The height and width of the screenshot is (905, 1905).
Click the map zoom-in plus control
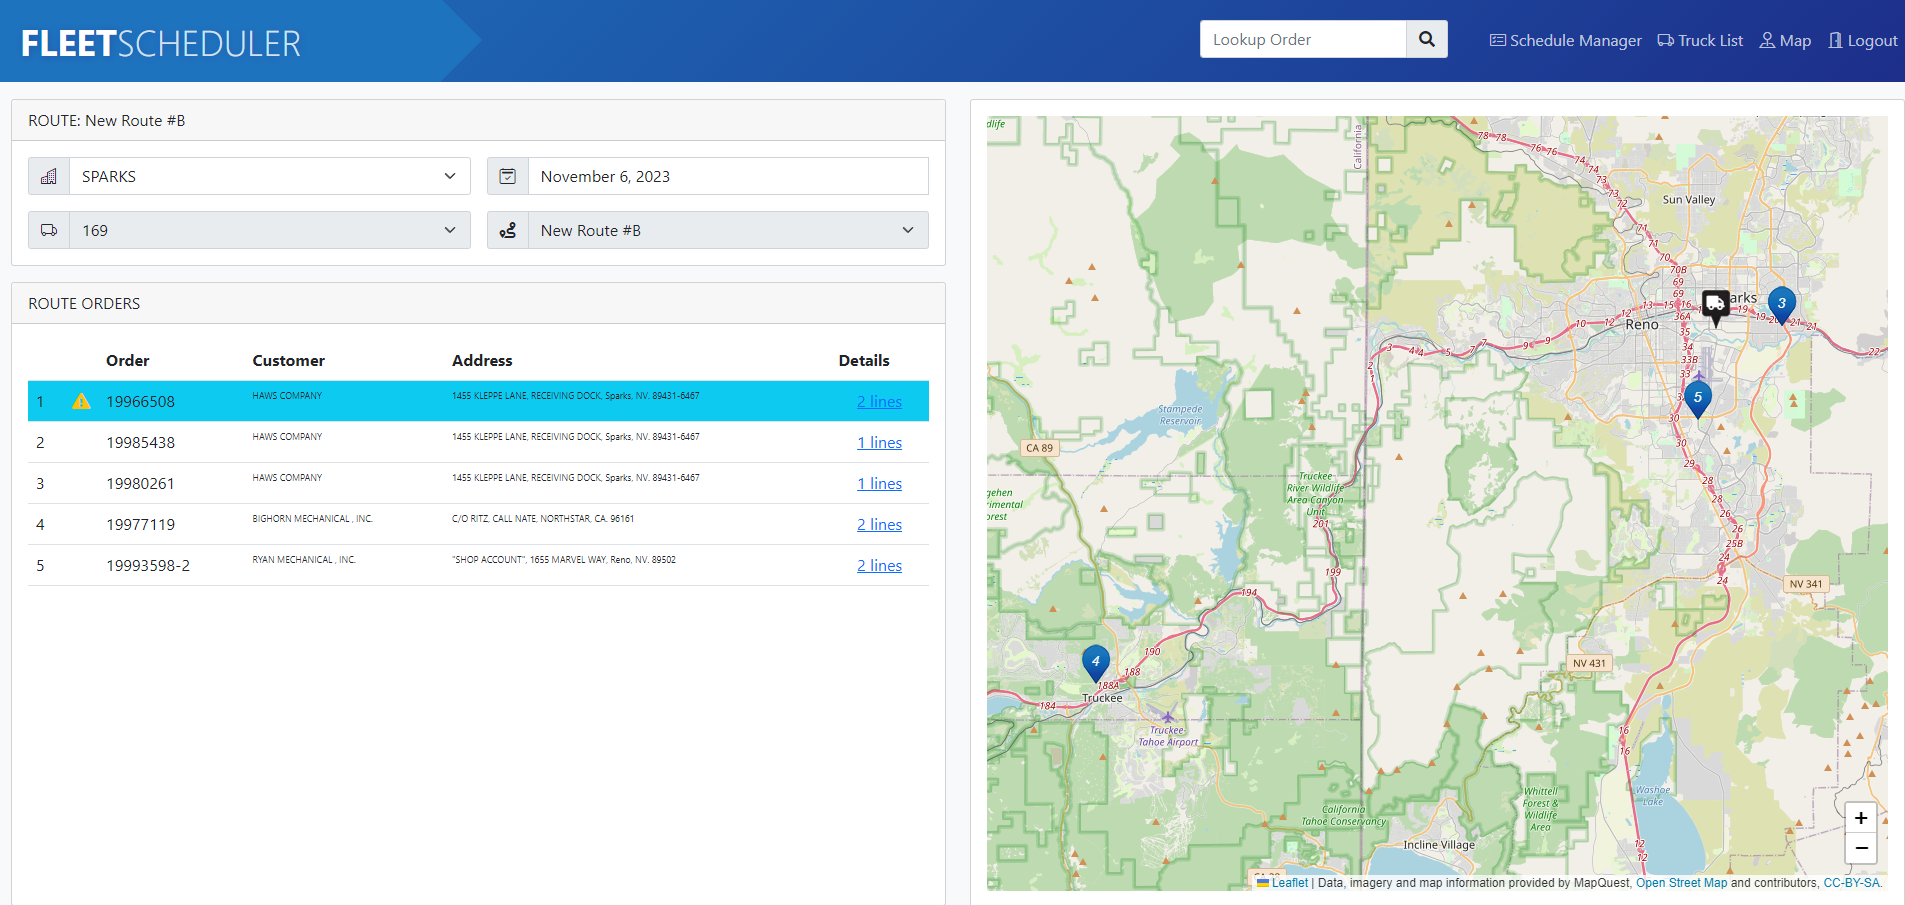point(1861,818)
